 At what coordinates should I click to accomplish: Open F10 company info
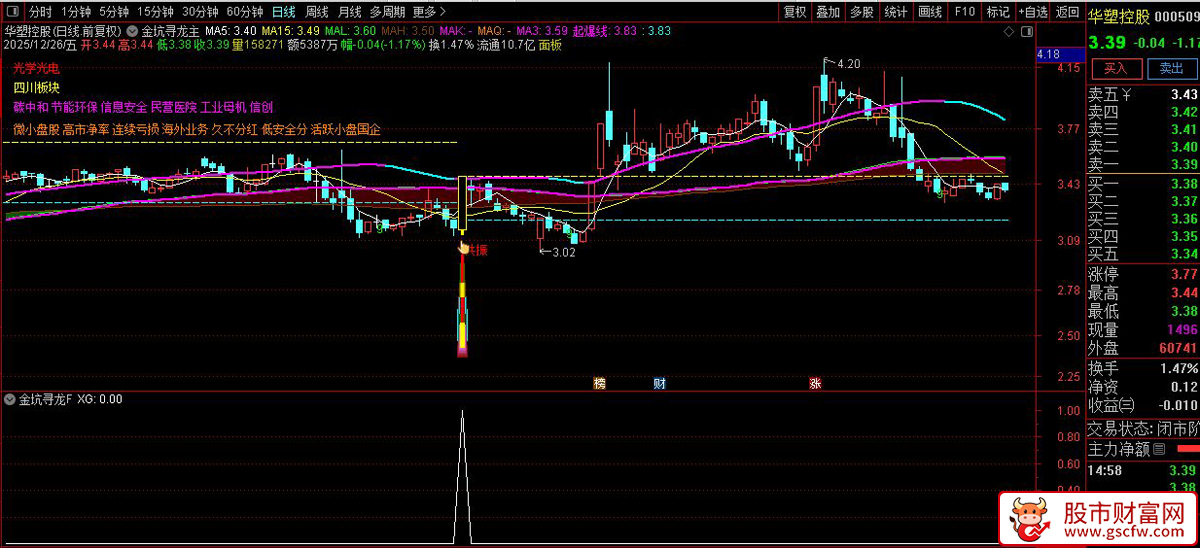pos(964,12)
